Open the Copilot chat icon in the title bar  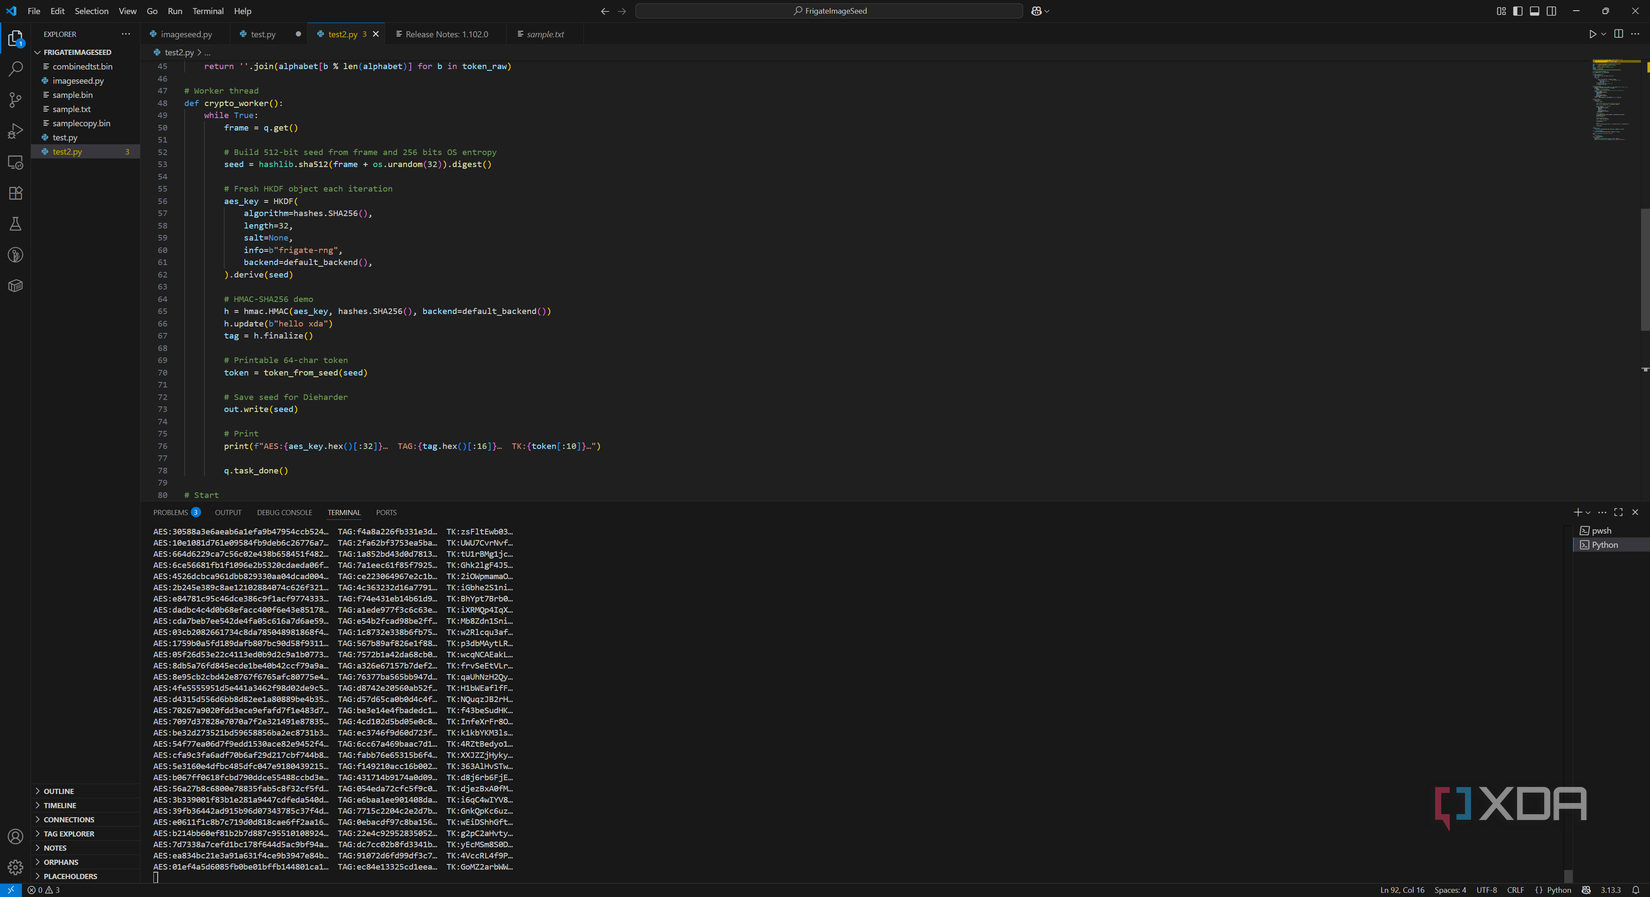coord(1037,11)
